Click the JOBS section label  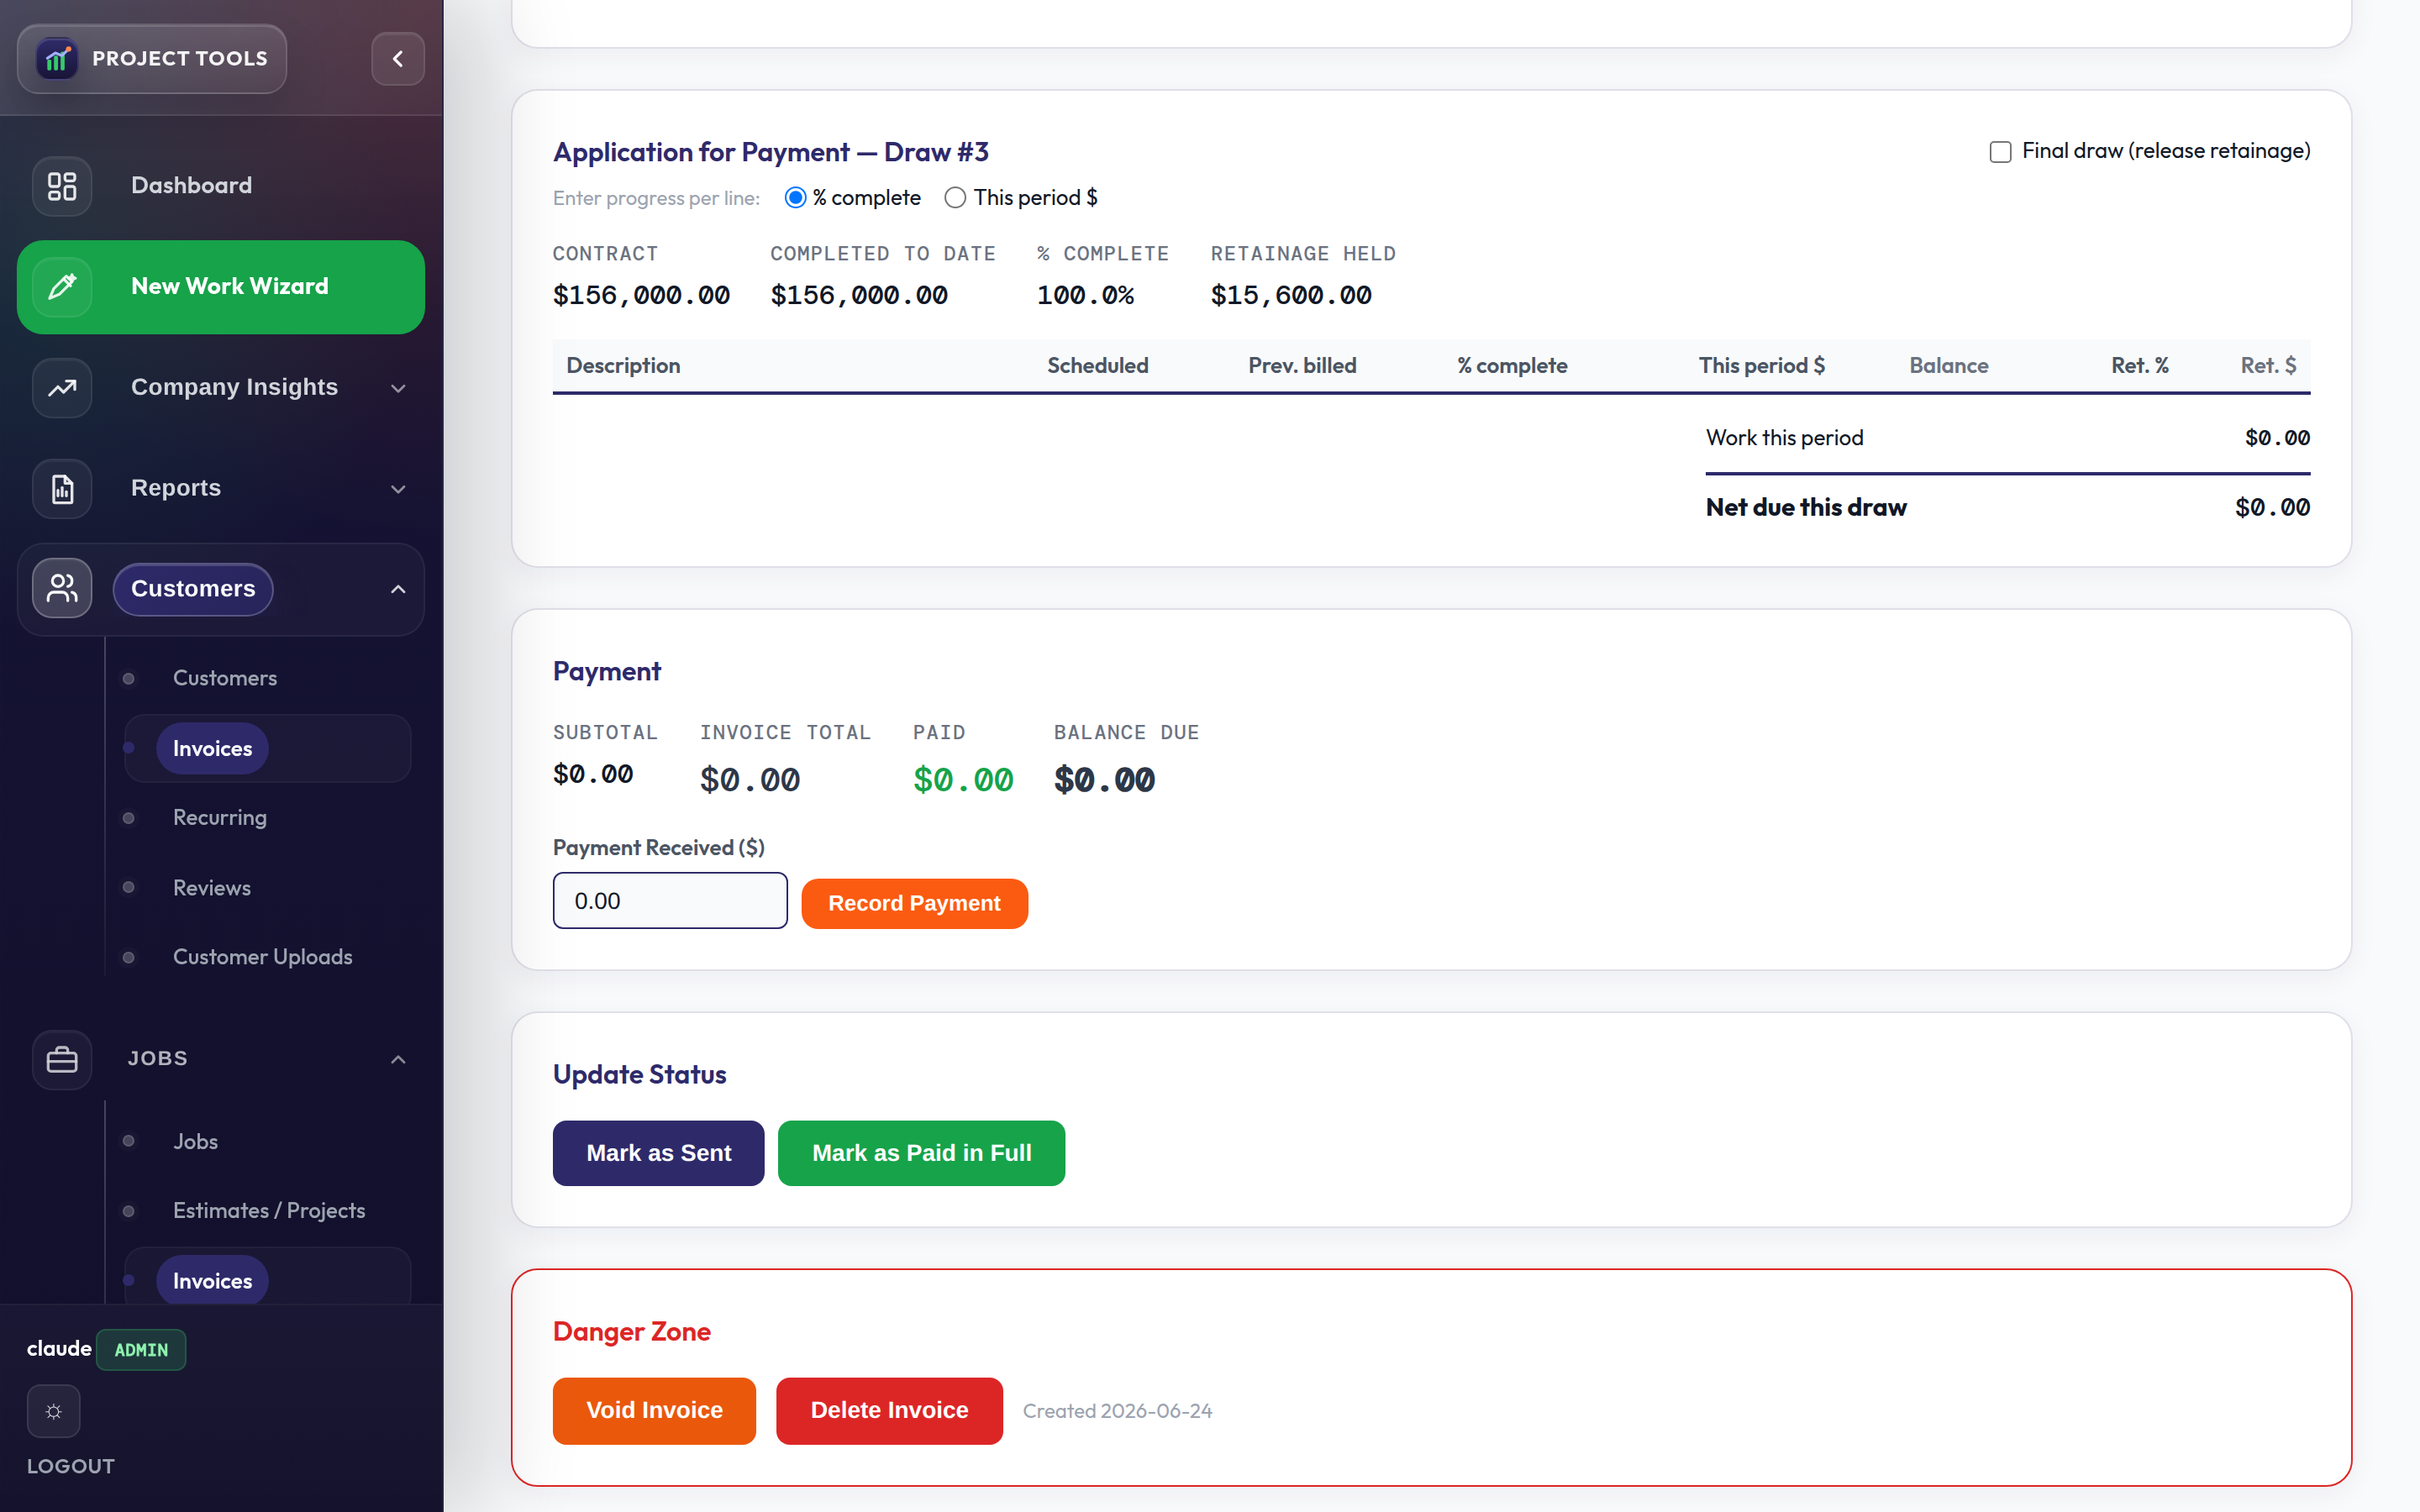point(157,1059)
